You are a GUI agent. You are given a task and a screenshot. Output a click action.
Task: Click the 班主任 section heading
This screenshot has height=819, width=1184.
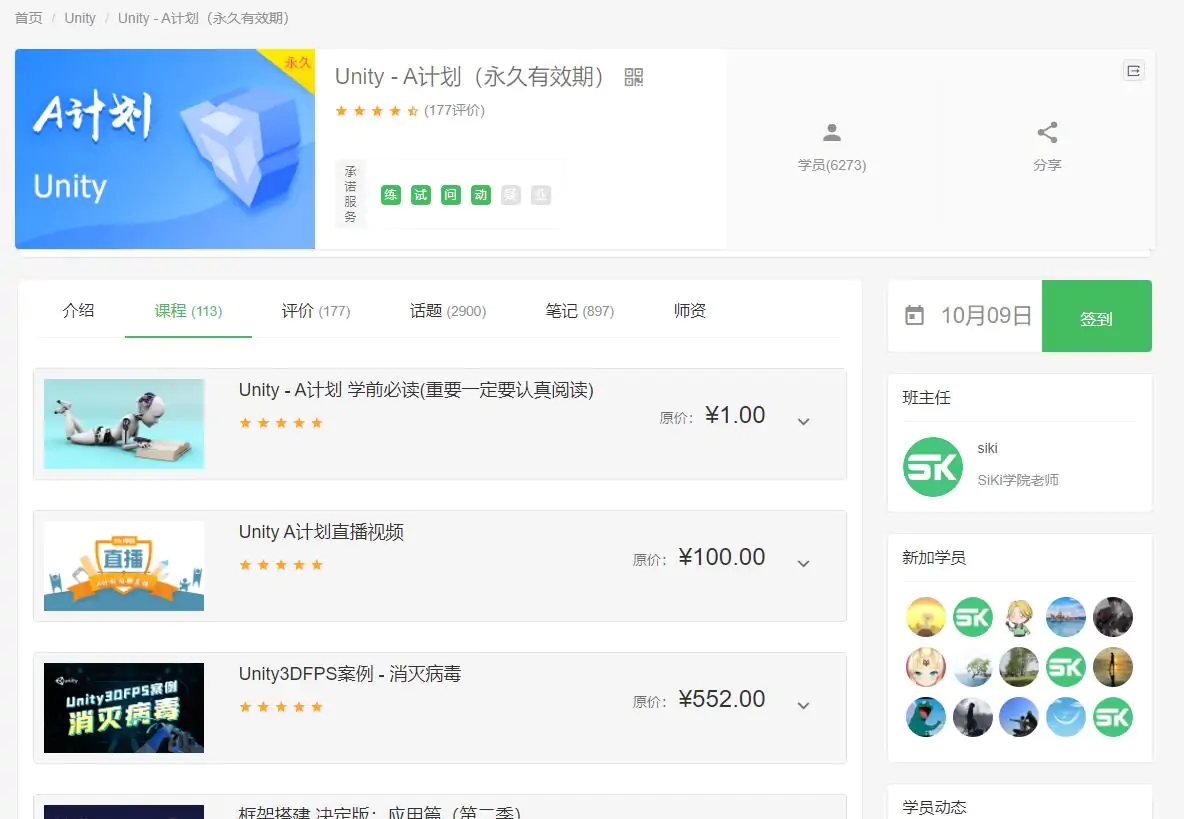point(927,398)
